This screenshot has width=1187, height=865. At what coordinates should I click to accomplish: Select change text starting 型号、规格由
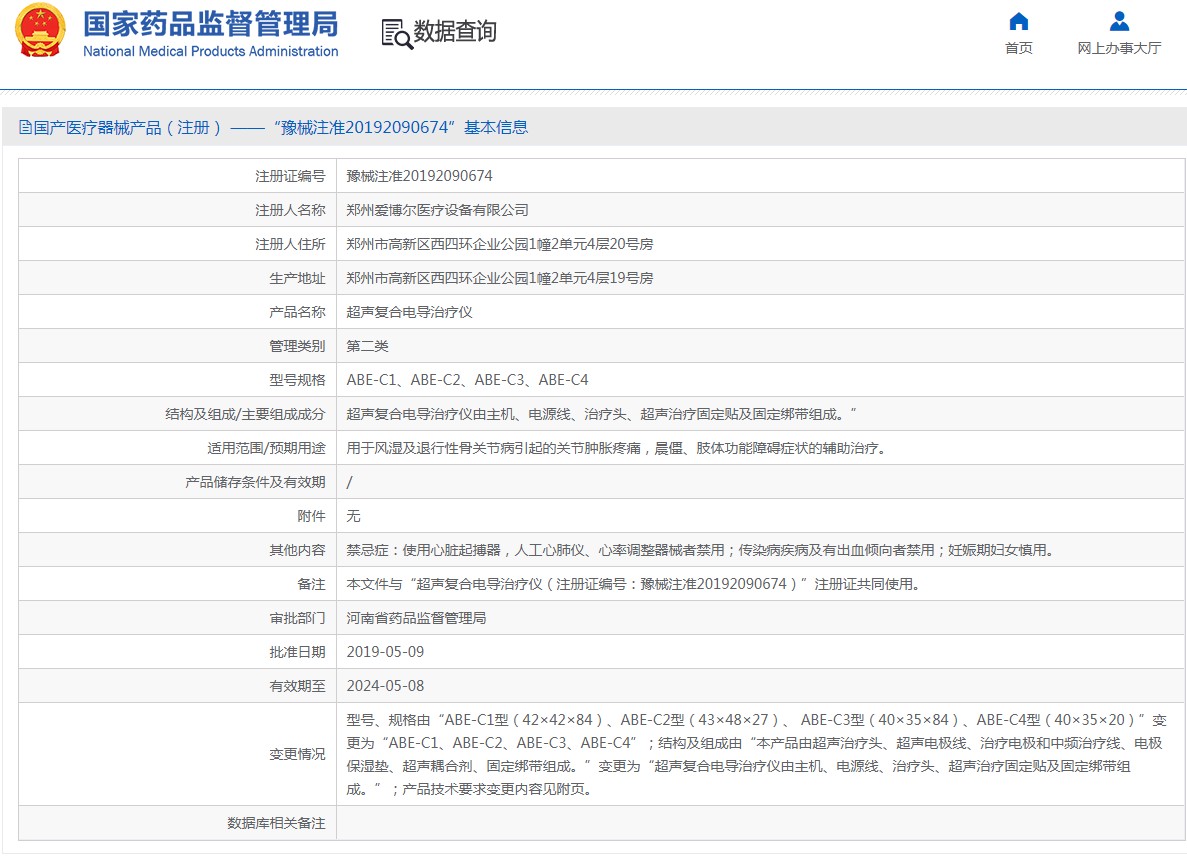click(756, 755)
